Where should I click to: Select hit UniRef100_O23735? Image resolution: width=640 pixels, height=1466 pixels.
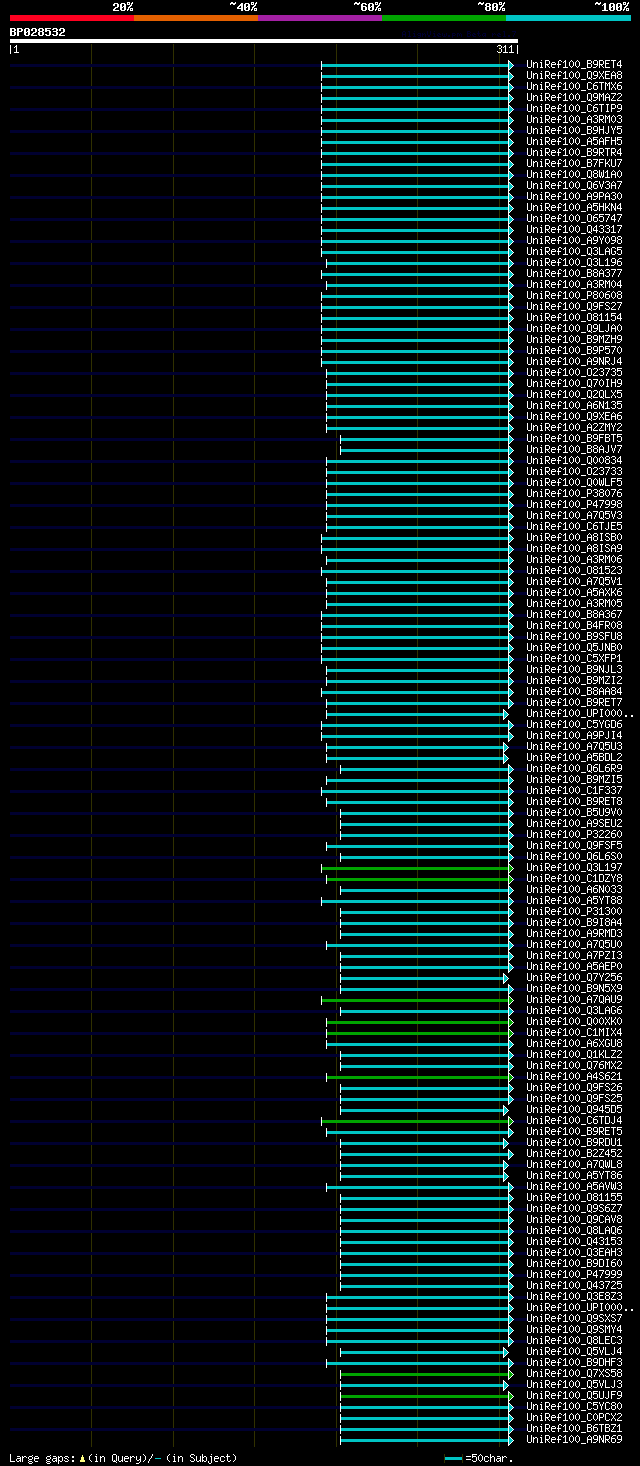(574, 373)
